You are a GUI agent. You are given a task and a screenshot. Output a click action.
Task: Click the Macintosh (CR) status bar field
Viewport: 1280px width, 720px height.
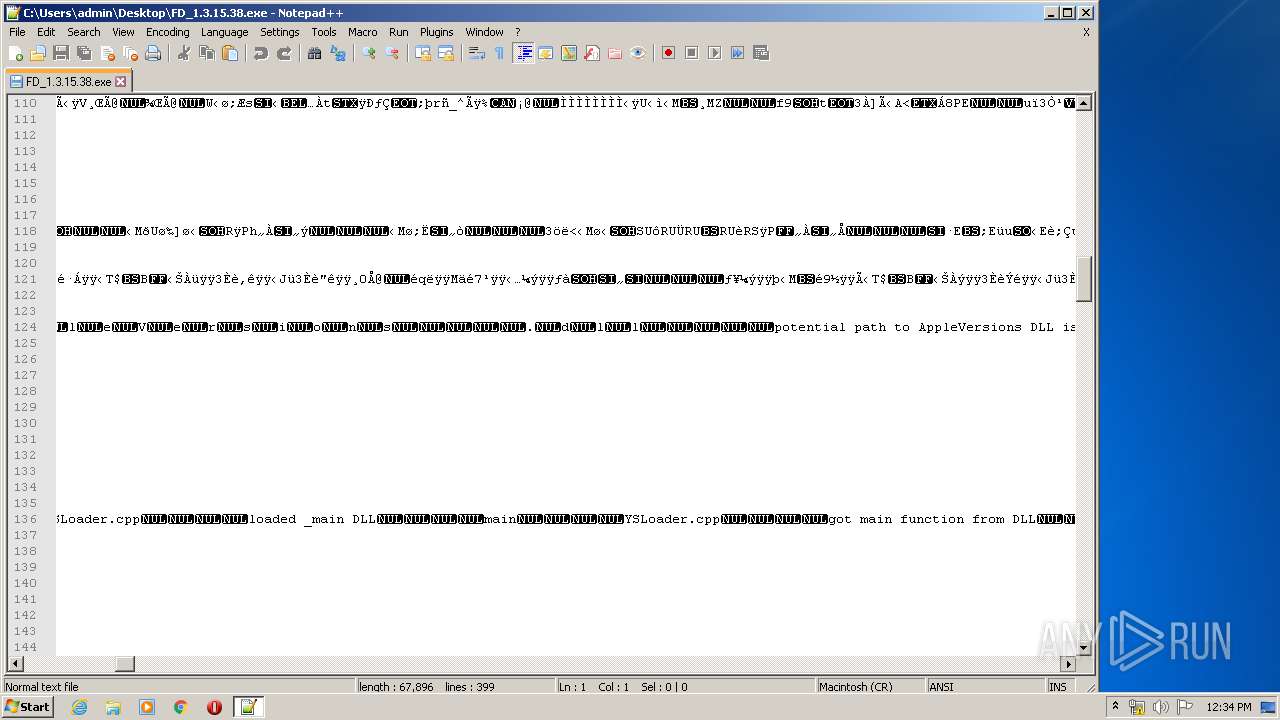(870, 687)
